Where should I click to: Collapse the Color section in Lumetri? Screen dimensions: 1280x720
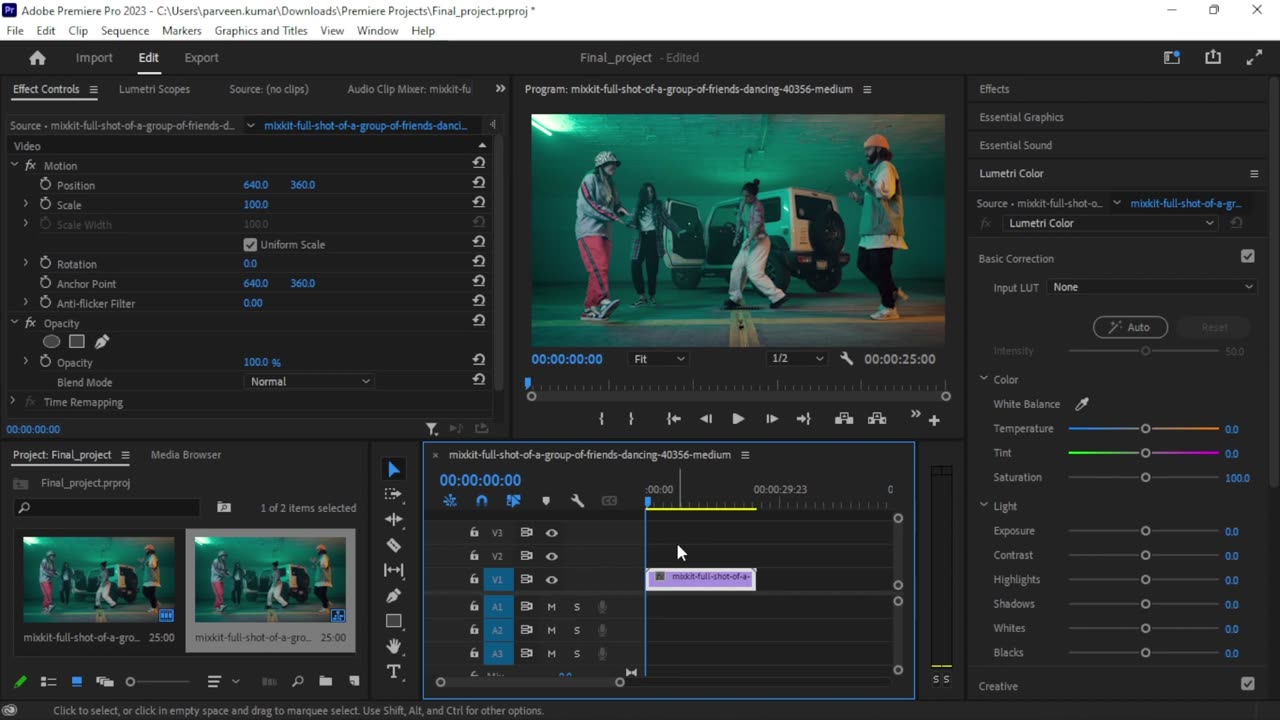pos(984,379)
